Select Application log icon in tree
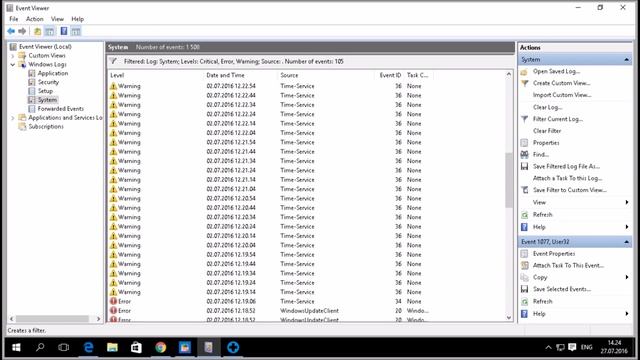Screen dimensions: 640x360 coord(32,73)
